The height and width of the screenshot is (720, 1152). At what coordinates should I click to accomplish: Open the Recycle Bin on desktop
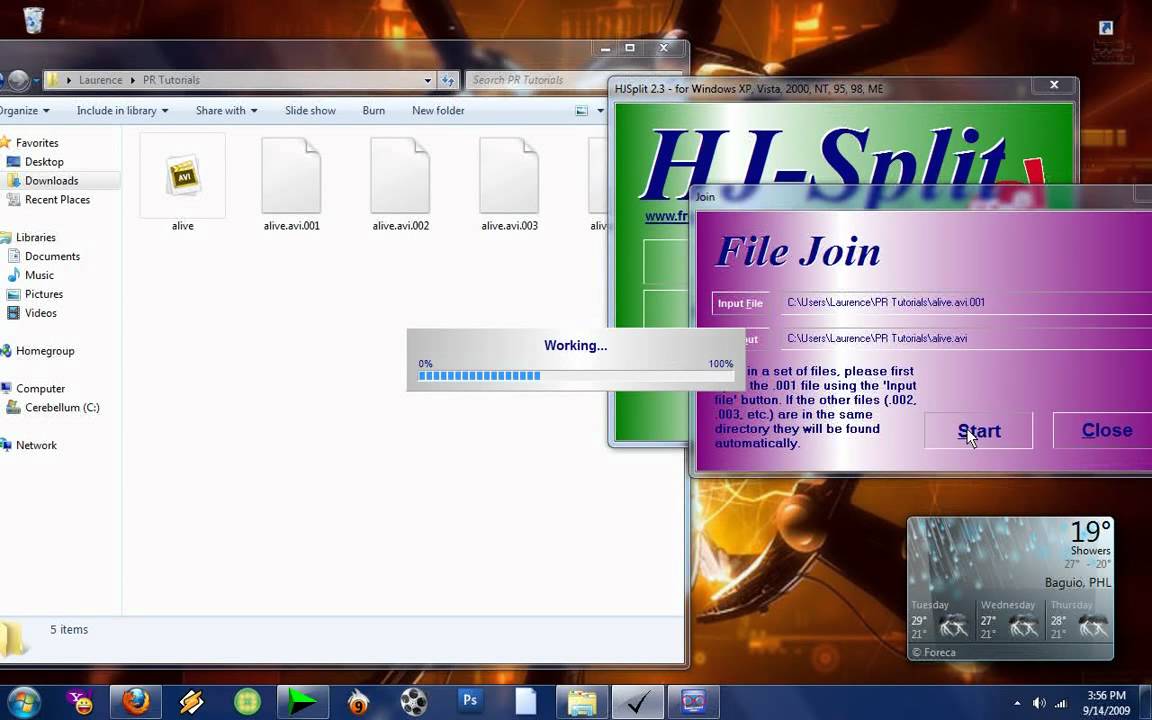[x=34, y=19]
